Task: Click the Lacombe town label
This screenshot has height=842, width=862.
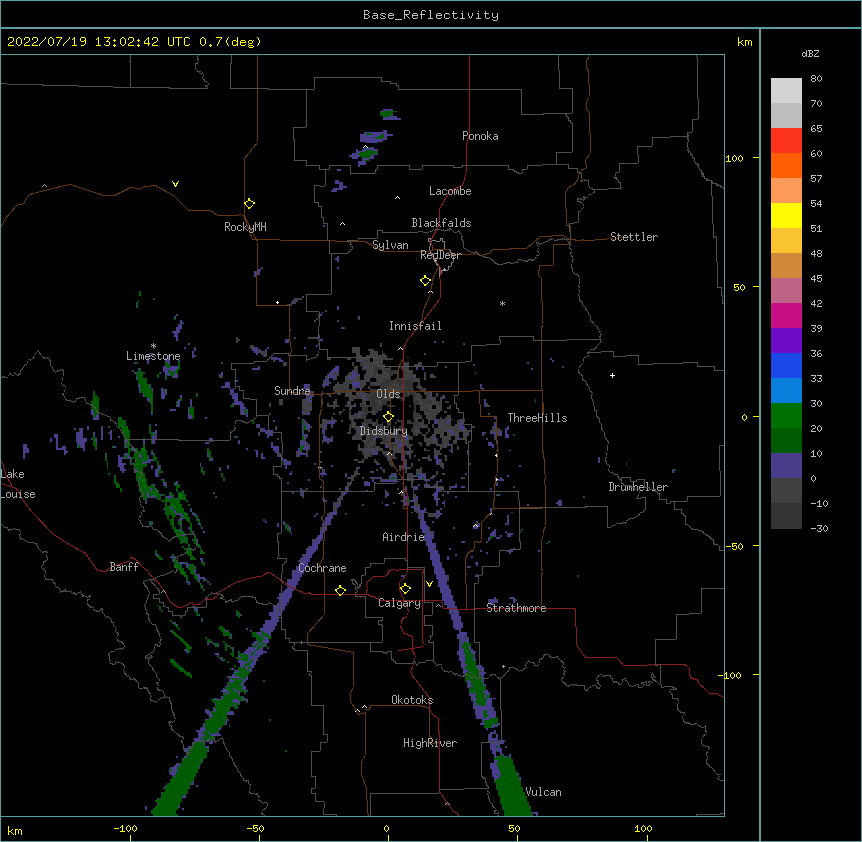Action: tap(450, 191)
